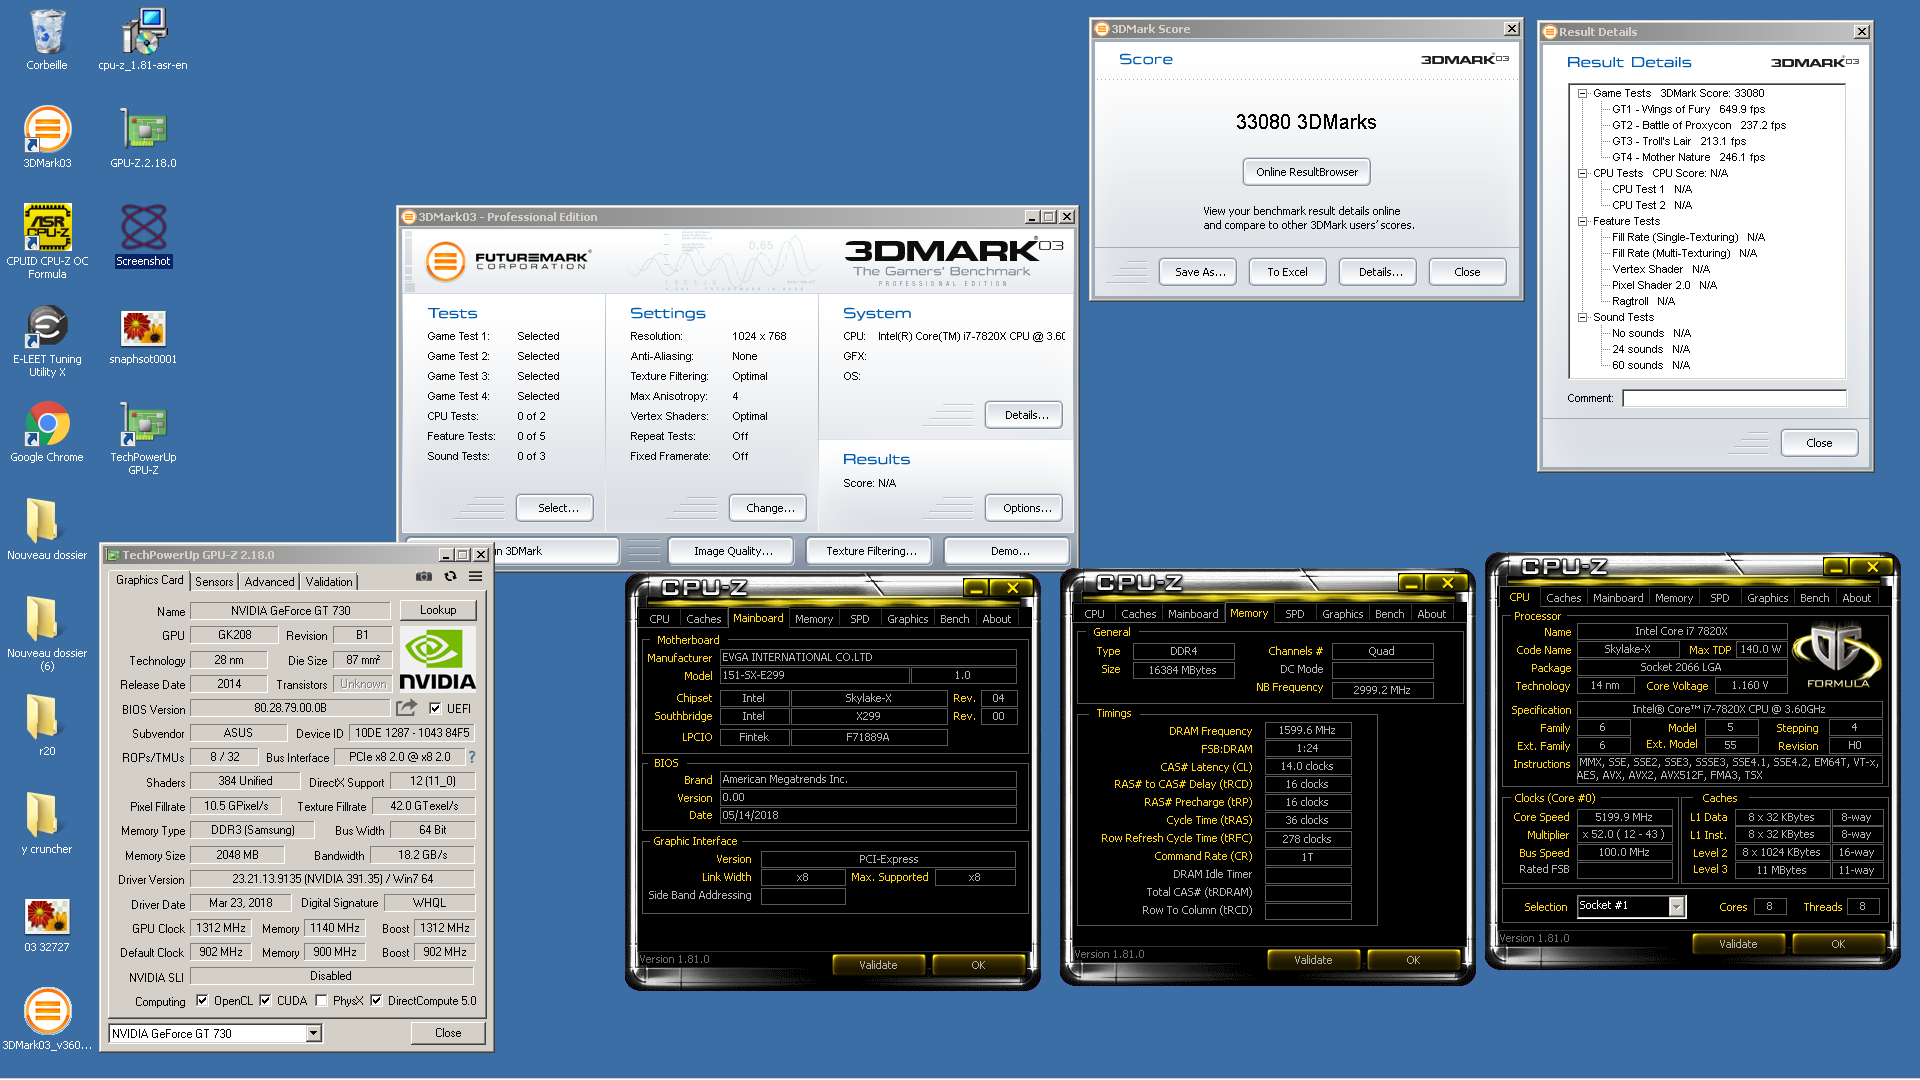Click the Lookup button in GPU-Z
This screenshot has height=1080, width=1920.
coord(438,610)
